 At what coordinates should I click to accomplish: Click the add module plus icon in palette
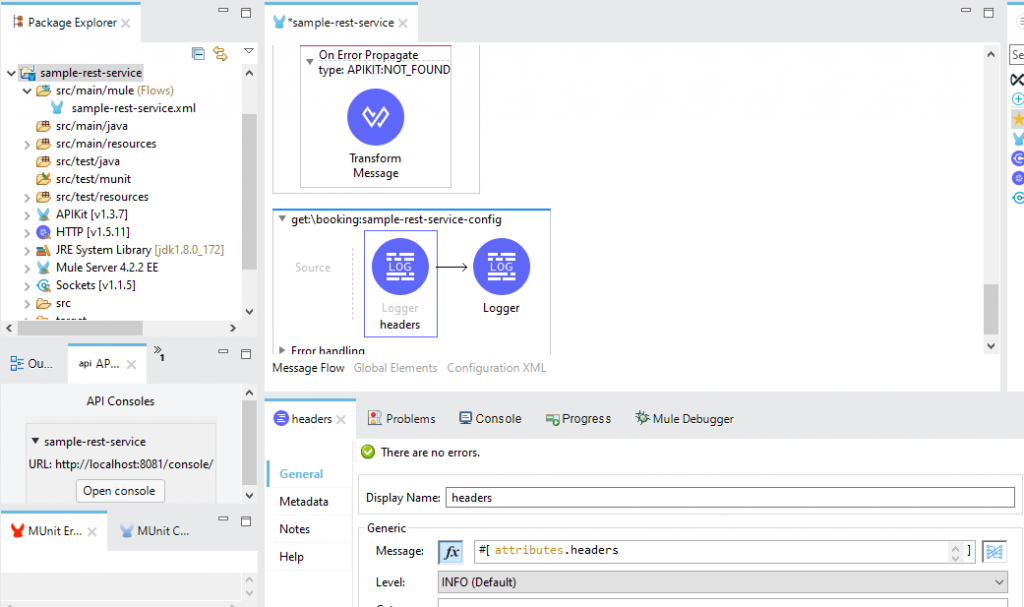coord(1017,99)
